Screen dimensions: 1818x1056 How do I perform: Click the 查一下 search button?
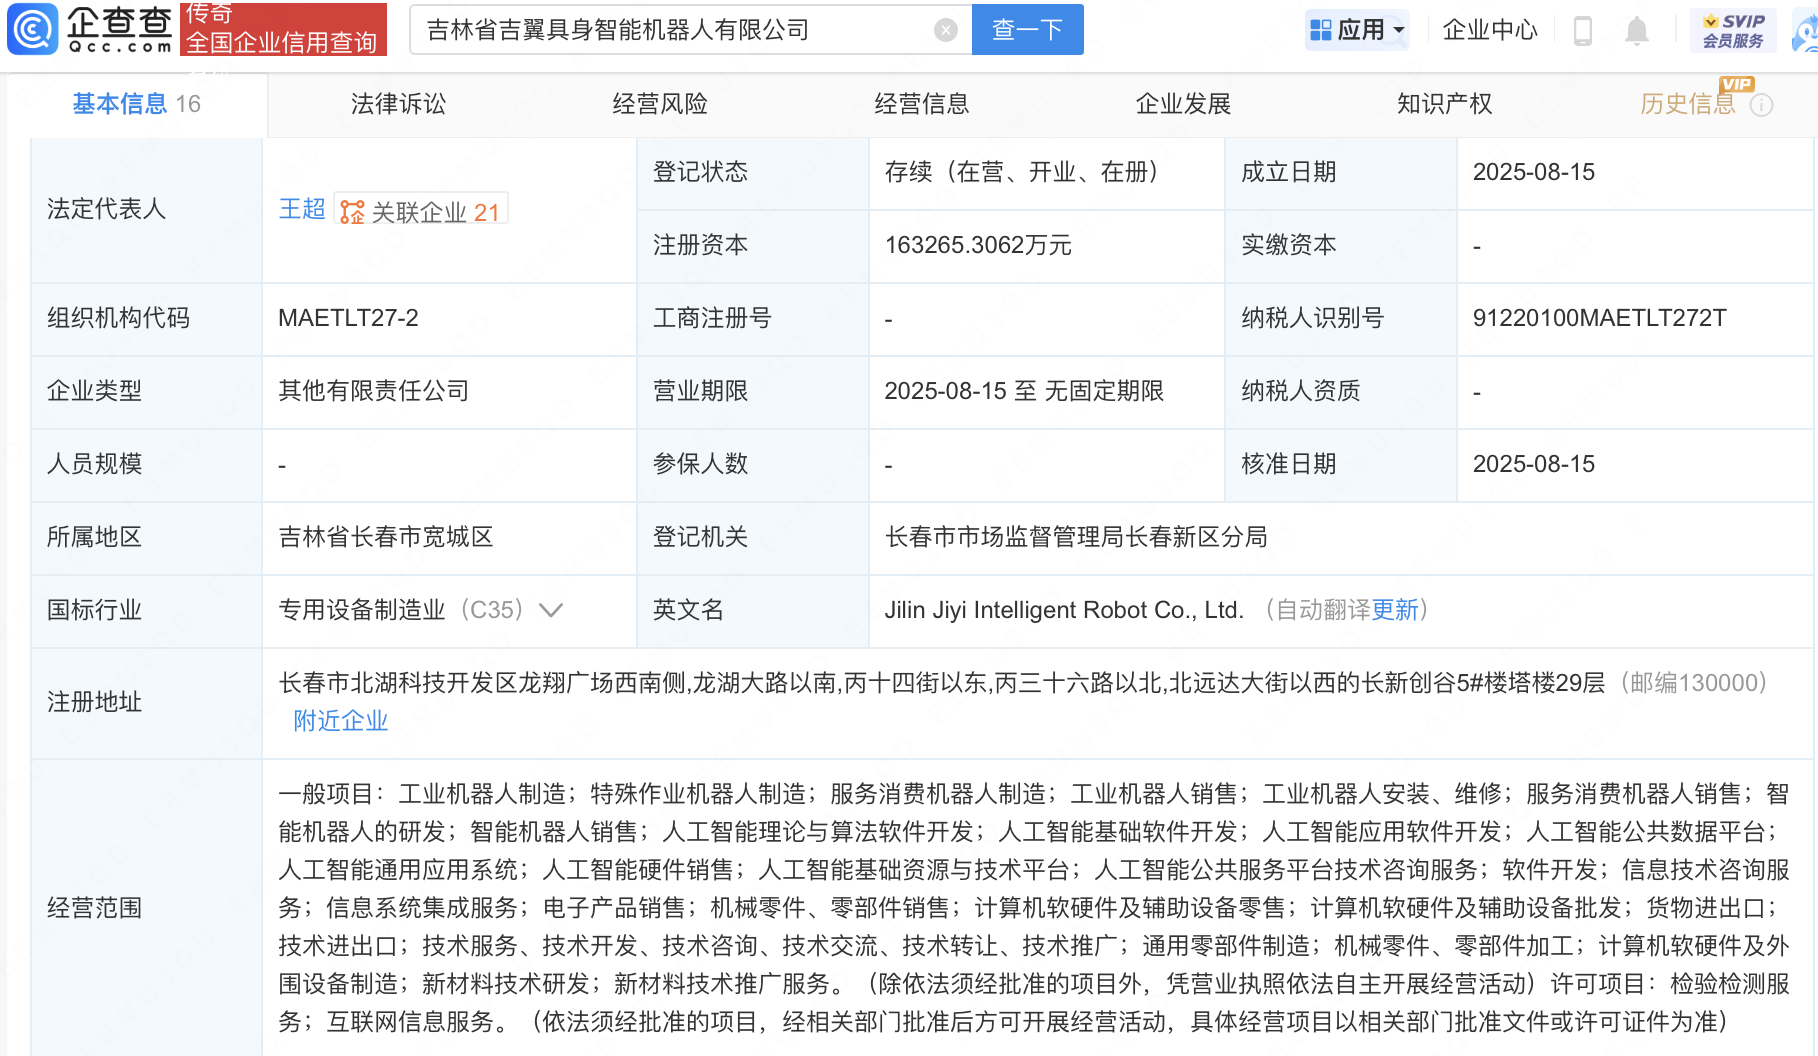click(1027, 30)
